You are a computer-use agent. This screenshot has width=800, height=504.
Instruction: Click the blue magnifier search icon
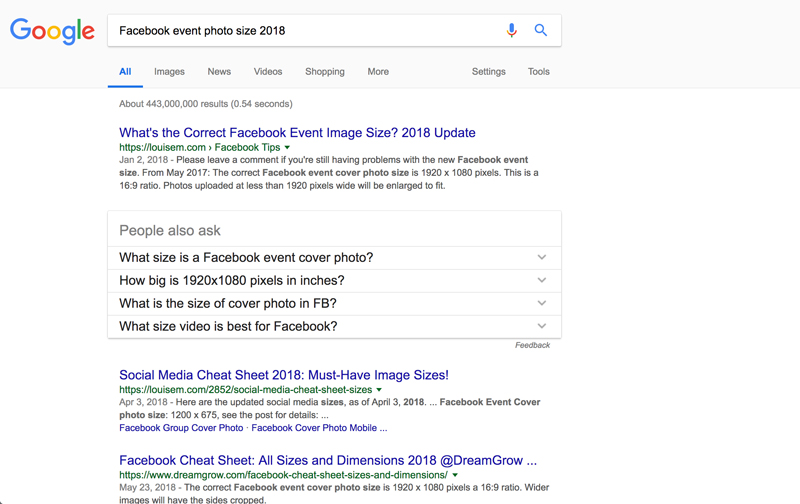[x=540, y=31]
